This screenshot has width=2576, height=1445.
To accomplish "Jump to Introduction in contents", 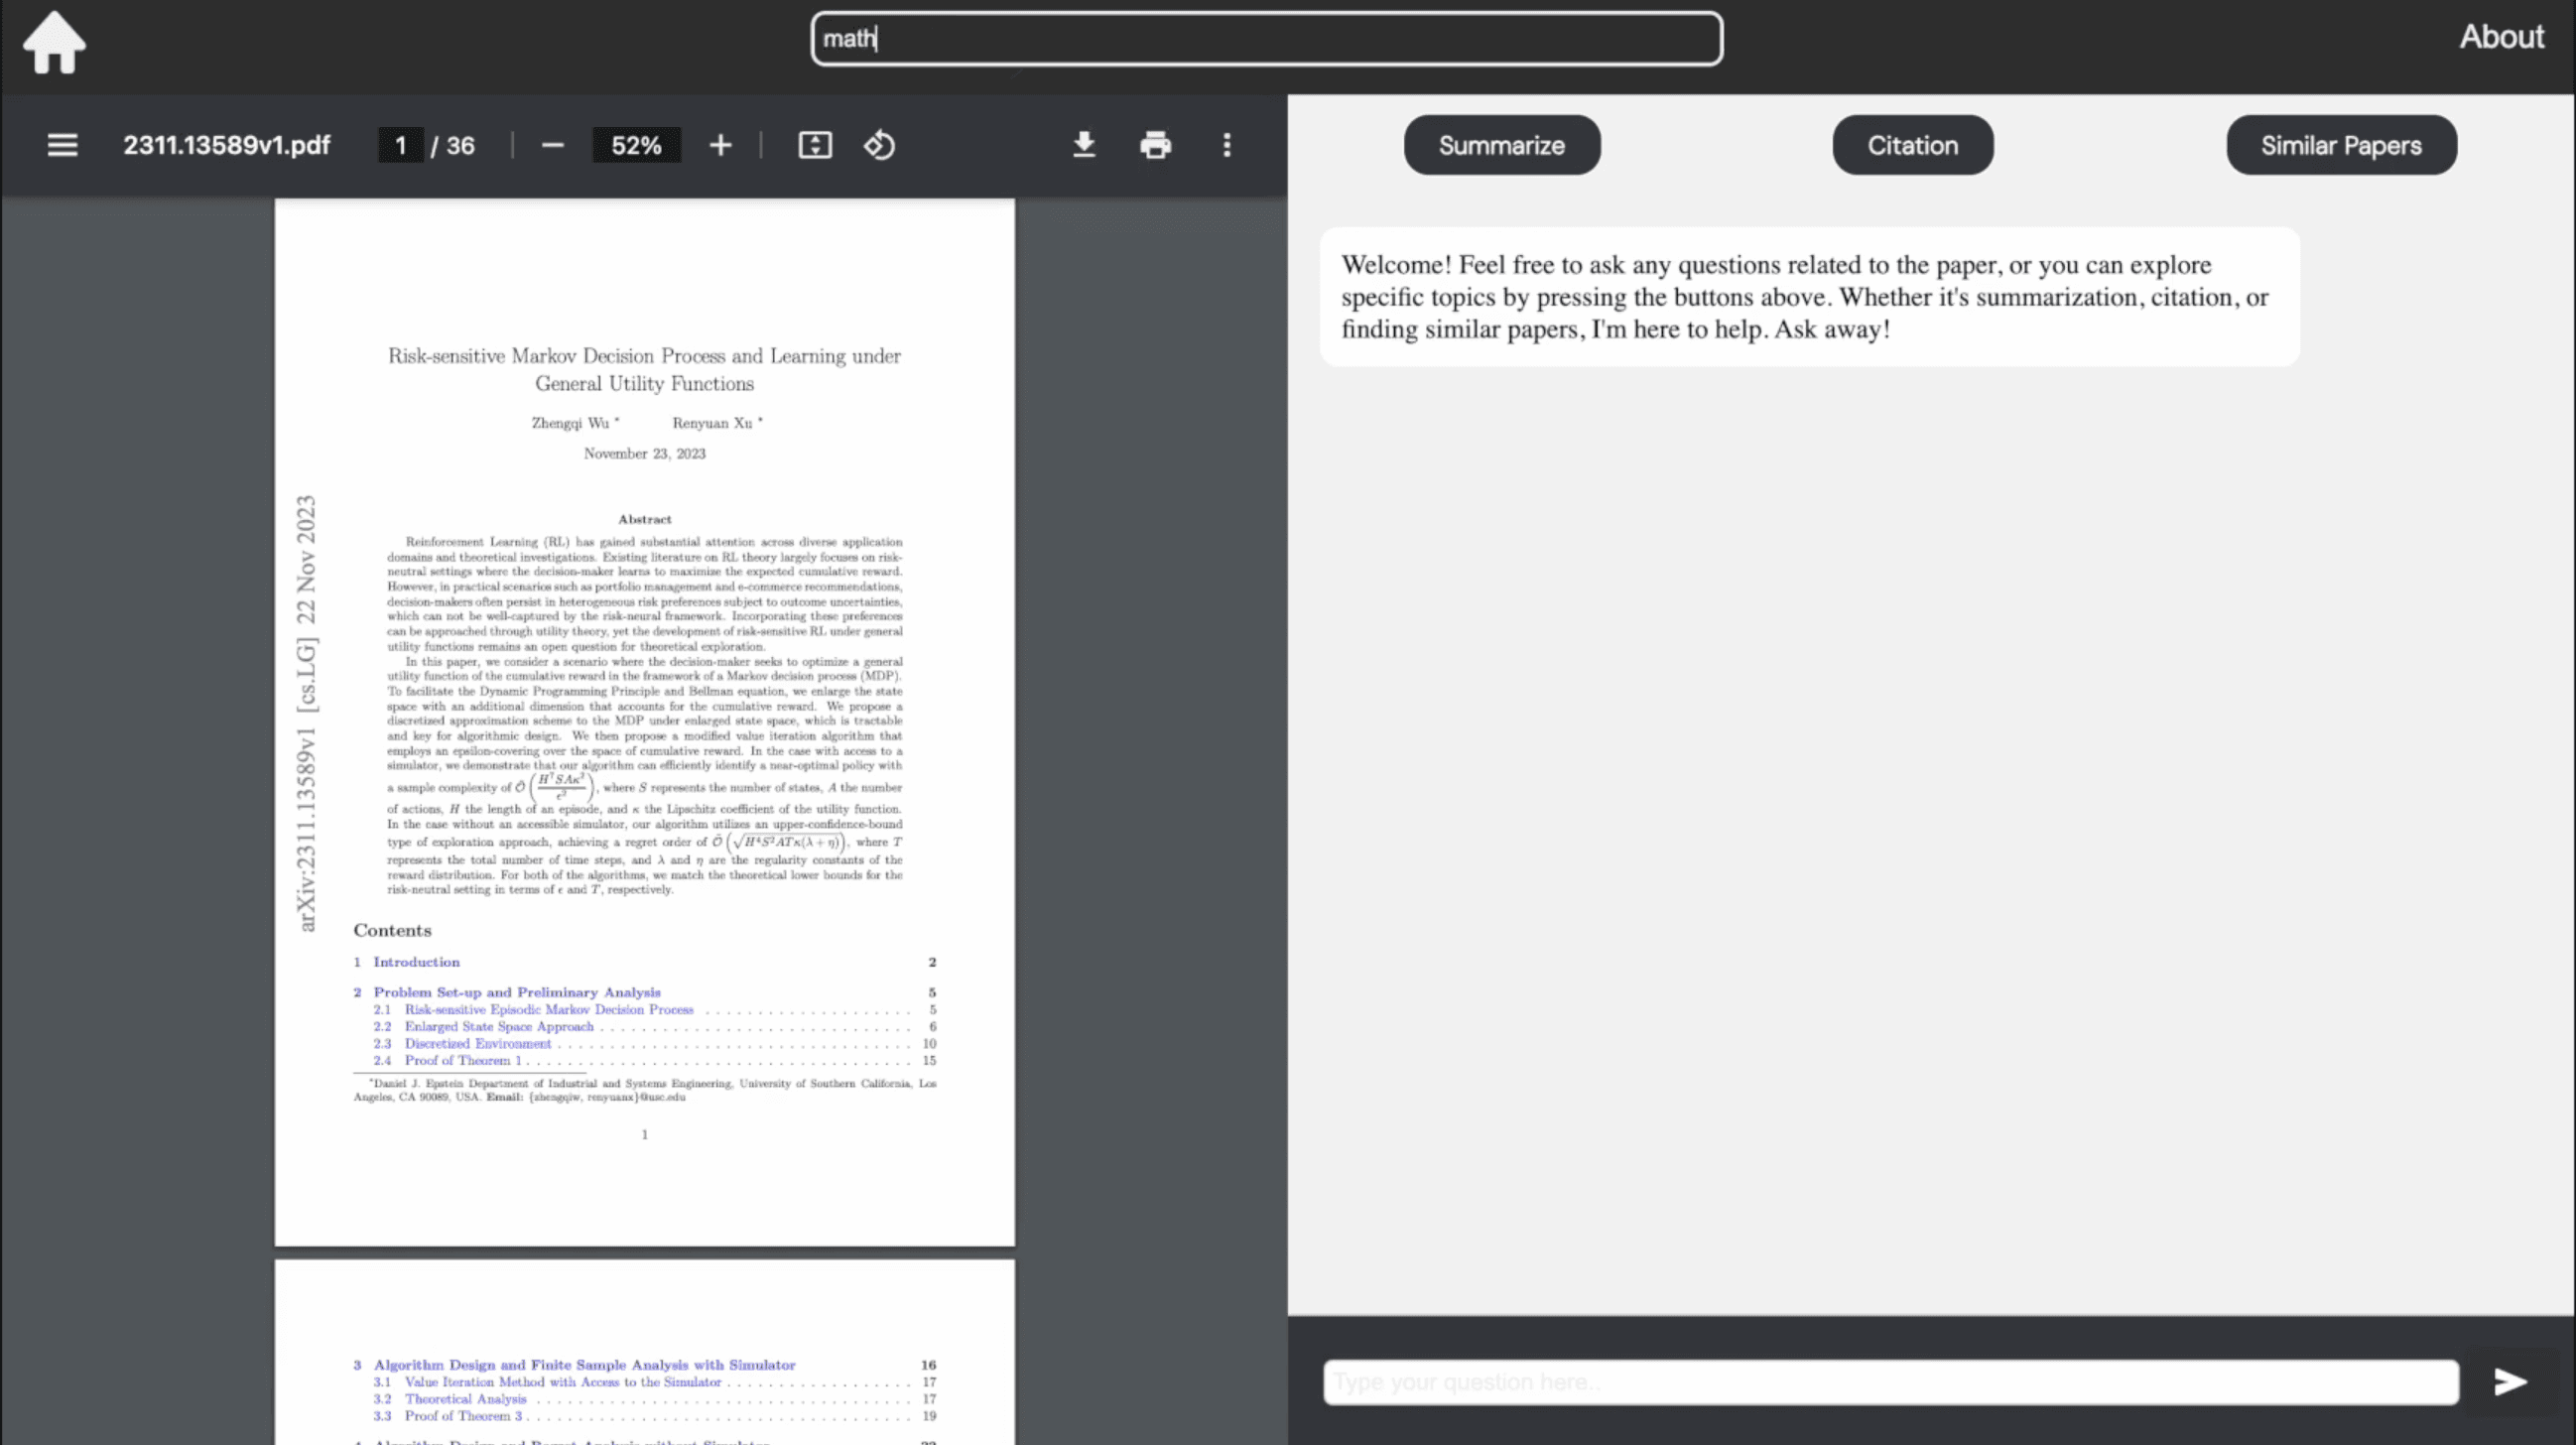I will coord(416,962).
